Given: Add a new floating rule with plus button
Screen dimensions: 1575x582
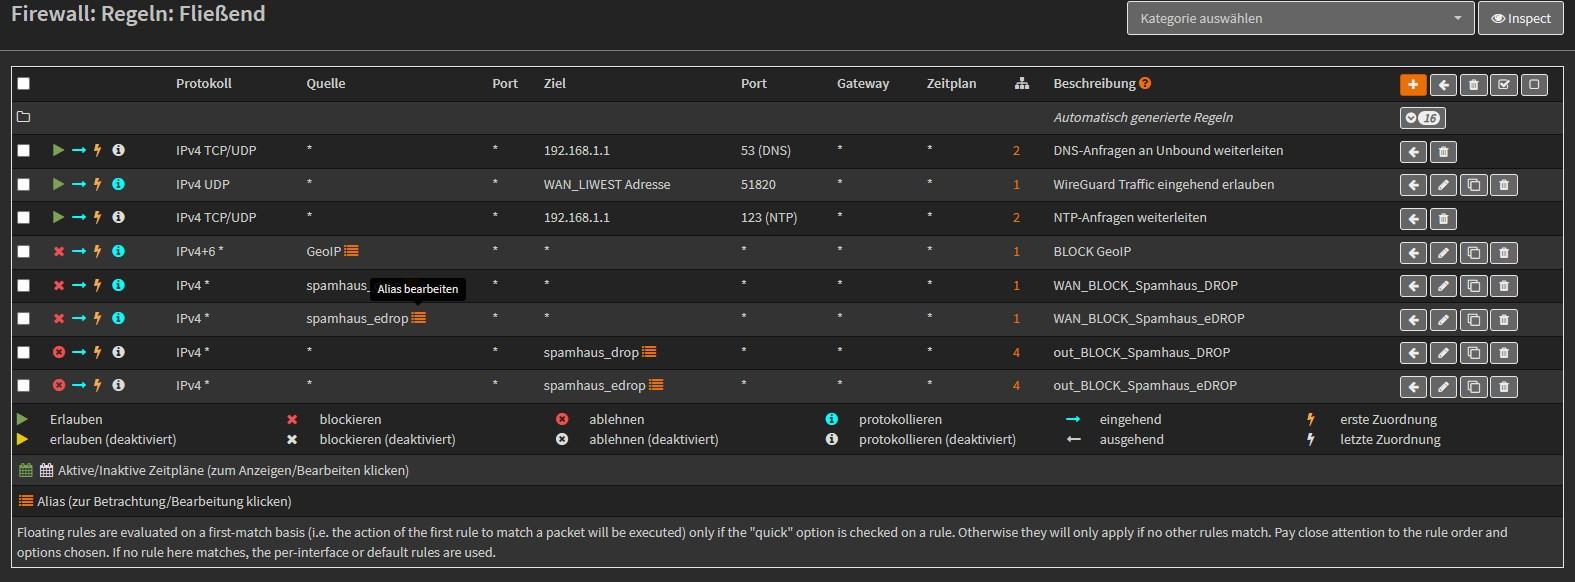Looking at the screenshot, I should click(x=1412, y=85).
